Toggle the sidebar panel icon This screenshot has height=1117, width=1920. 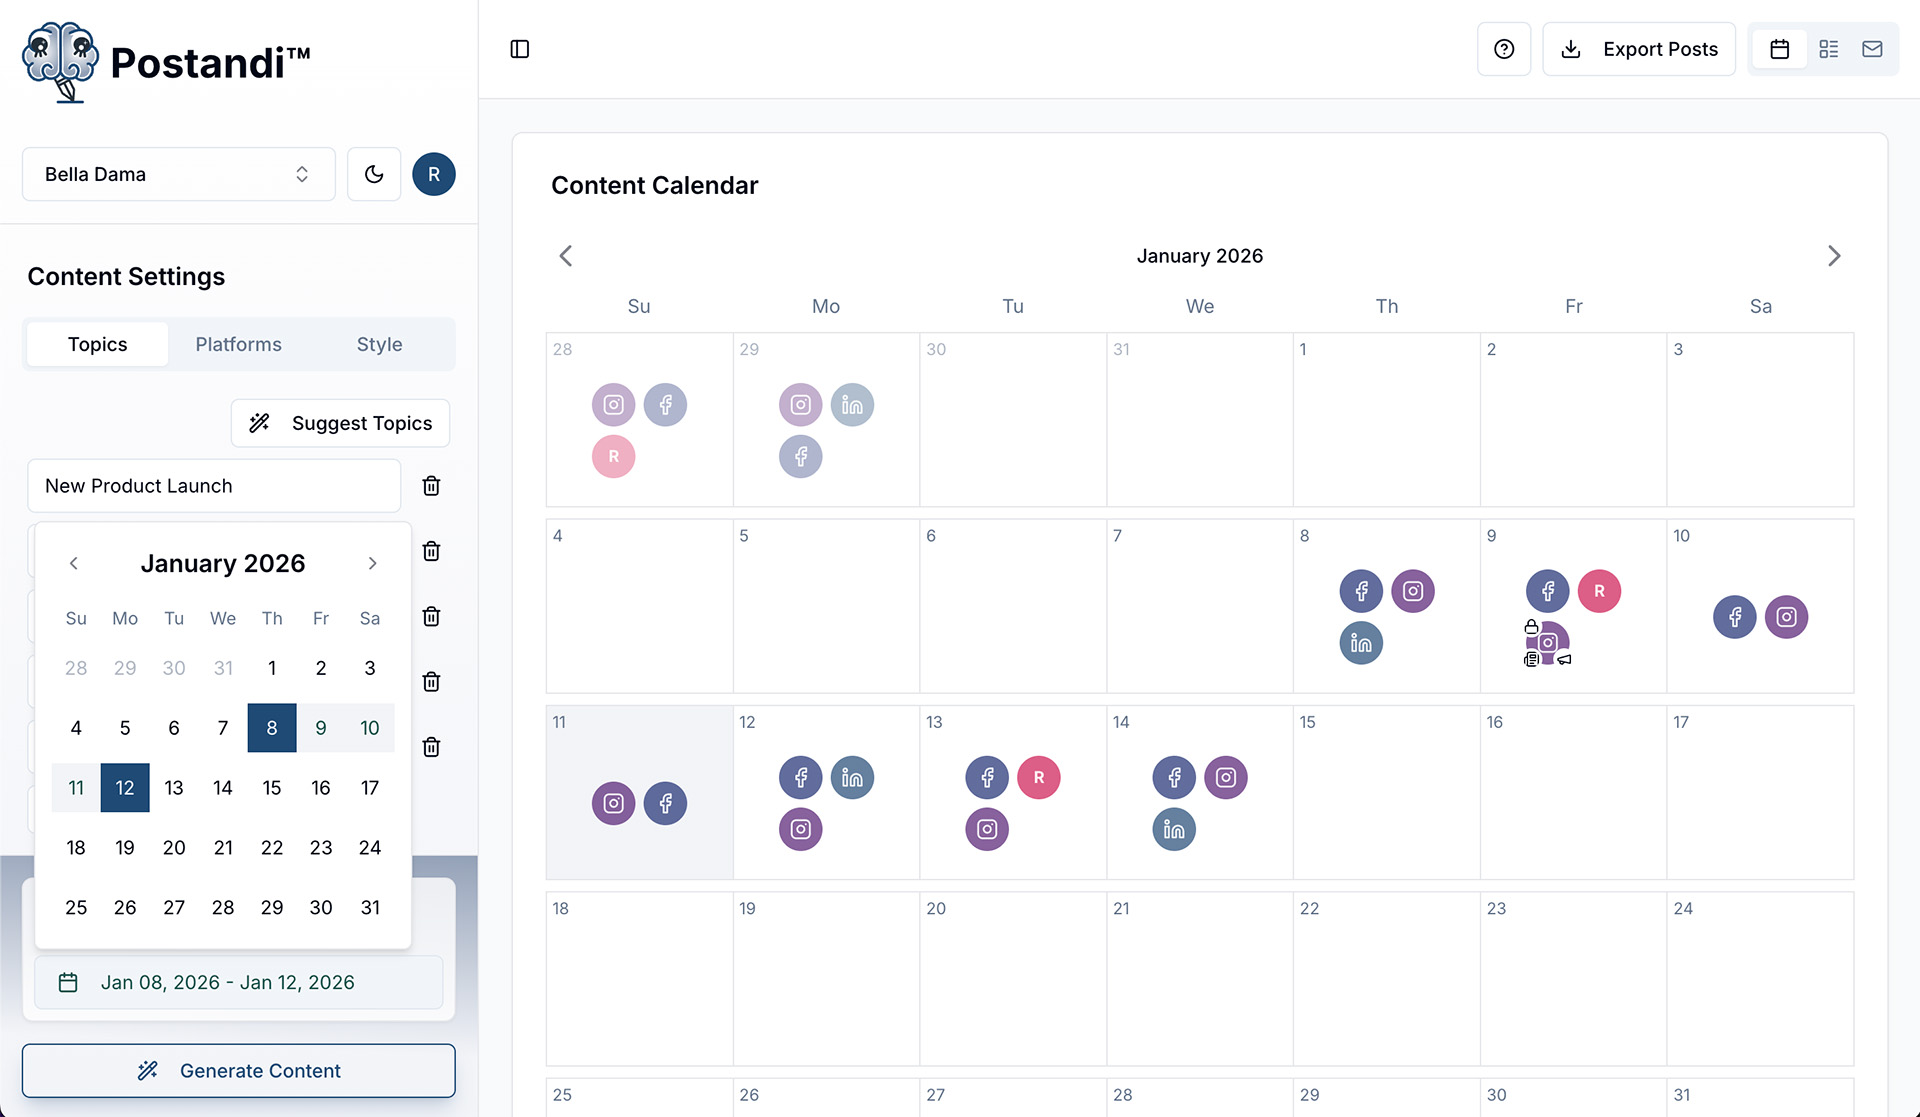click(x=519, y=49)
